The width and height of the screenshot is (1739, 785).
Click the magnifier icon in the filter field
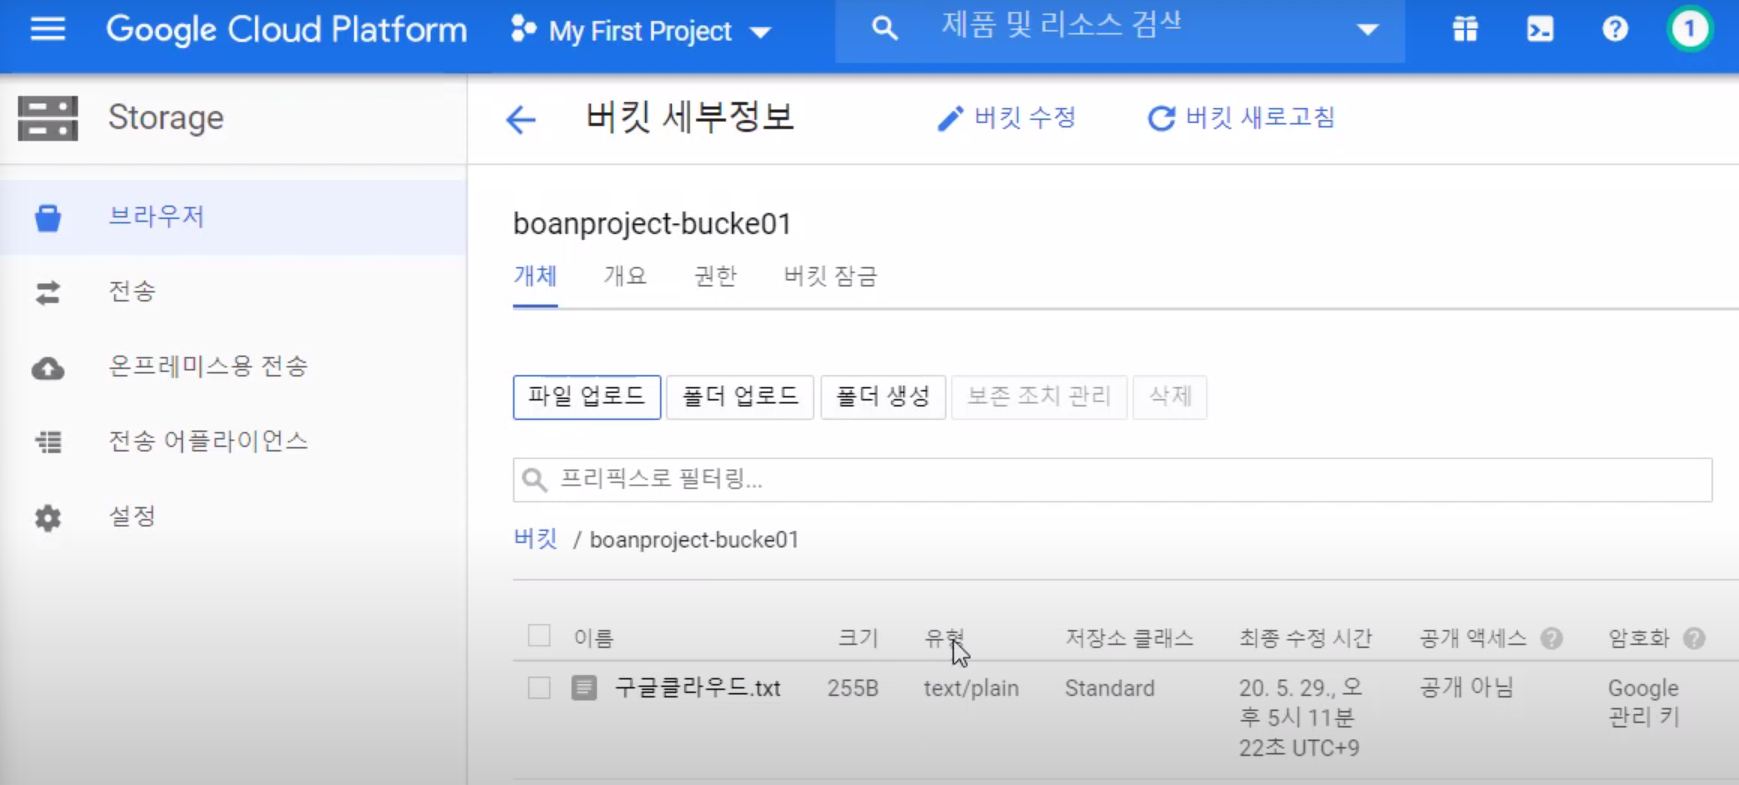tap(535, 480)
